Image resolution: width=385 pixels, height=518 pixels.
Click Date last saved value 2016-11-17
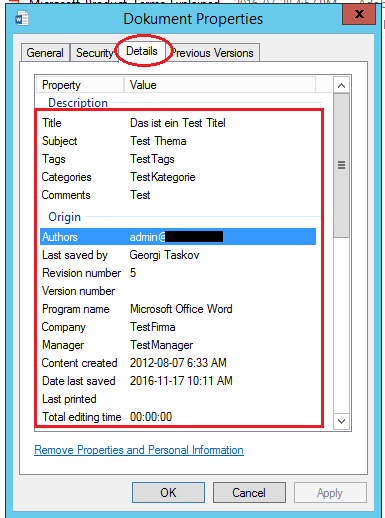click(181, 381)
